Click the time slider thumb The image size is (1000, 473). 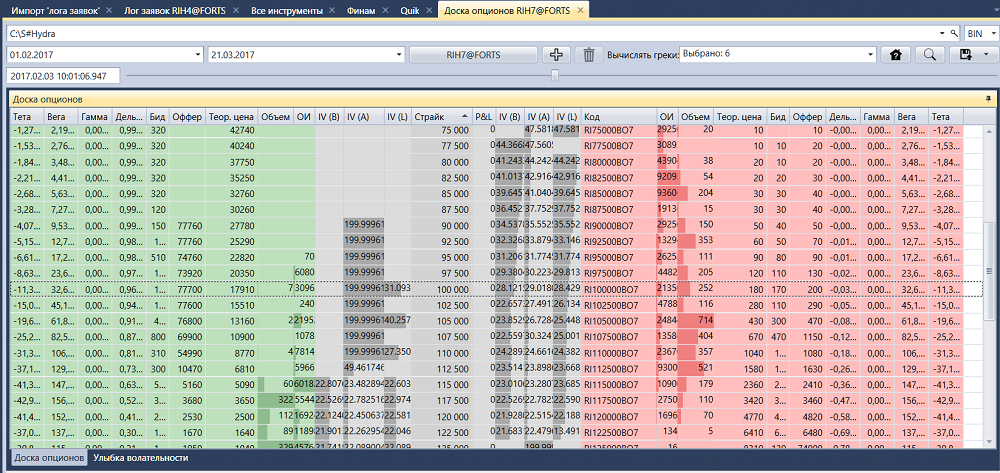(x=555, y=75)
